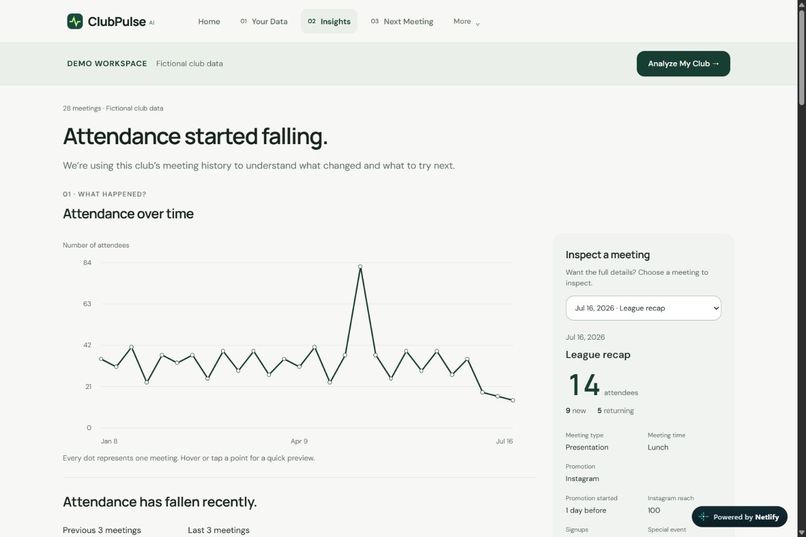Select the Insights nav tab
The image size is (806, 537).
click(329, 22)
